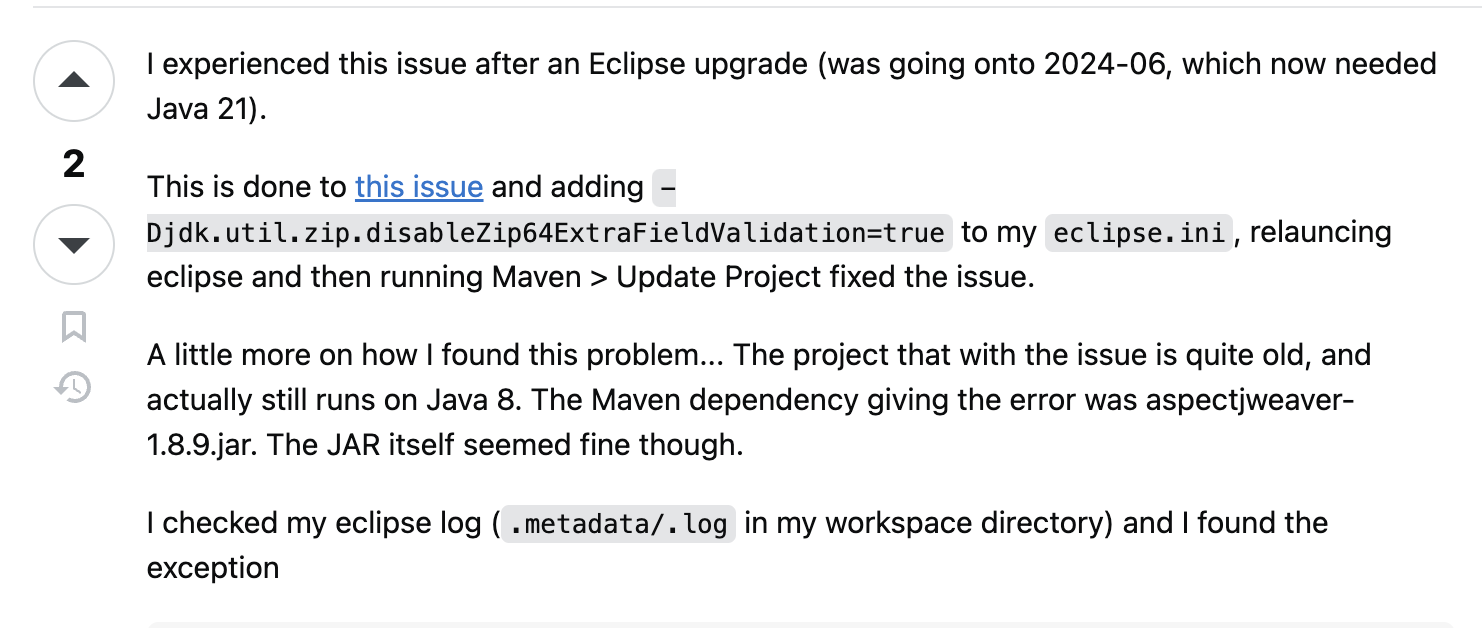This screenshot has width=1482, height=628.
Task: Upvote this answer with the up arrow
Action: click(74, 81)
